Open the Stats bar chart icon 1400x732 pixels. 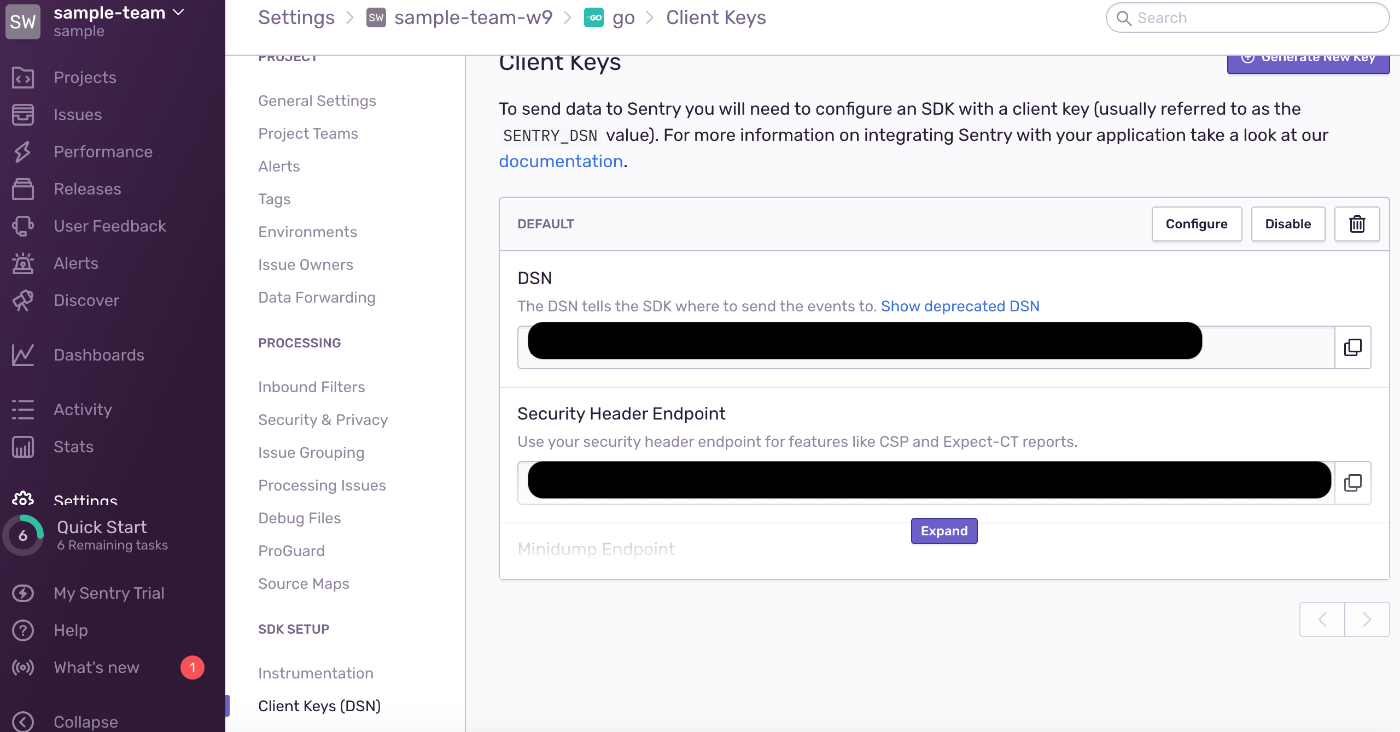click(23, 447)
